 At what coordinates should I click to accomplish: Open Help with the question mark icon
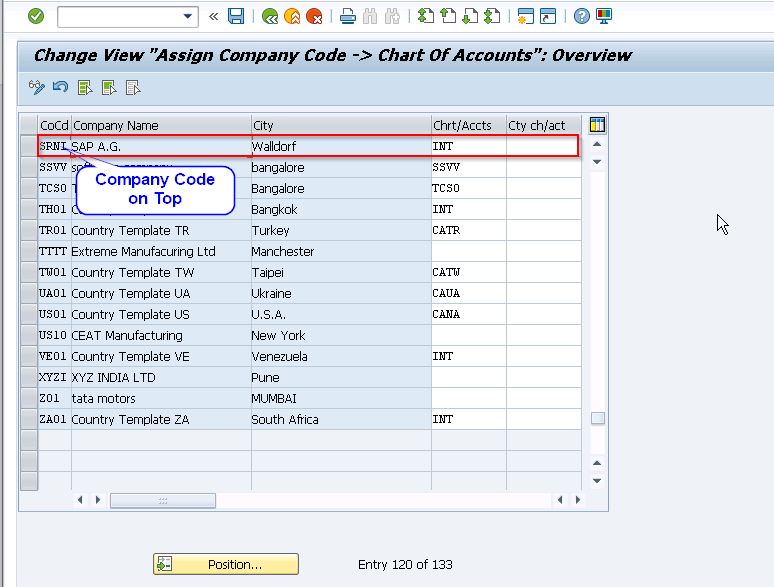[582, 16]
